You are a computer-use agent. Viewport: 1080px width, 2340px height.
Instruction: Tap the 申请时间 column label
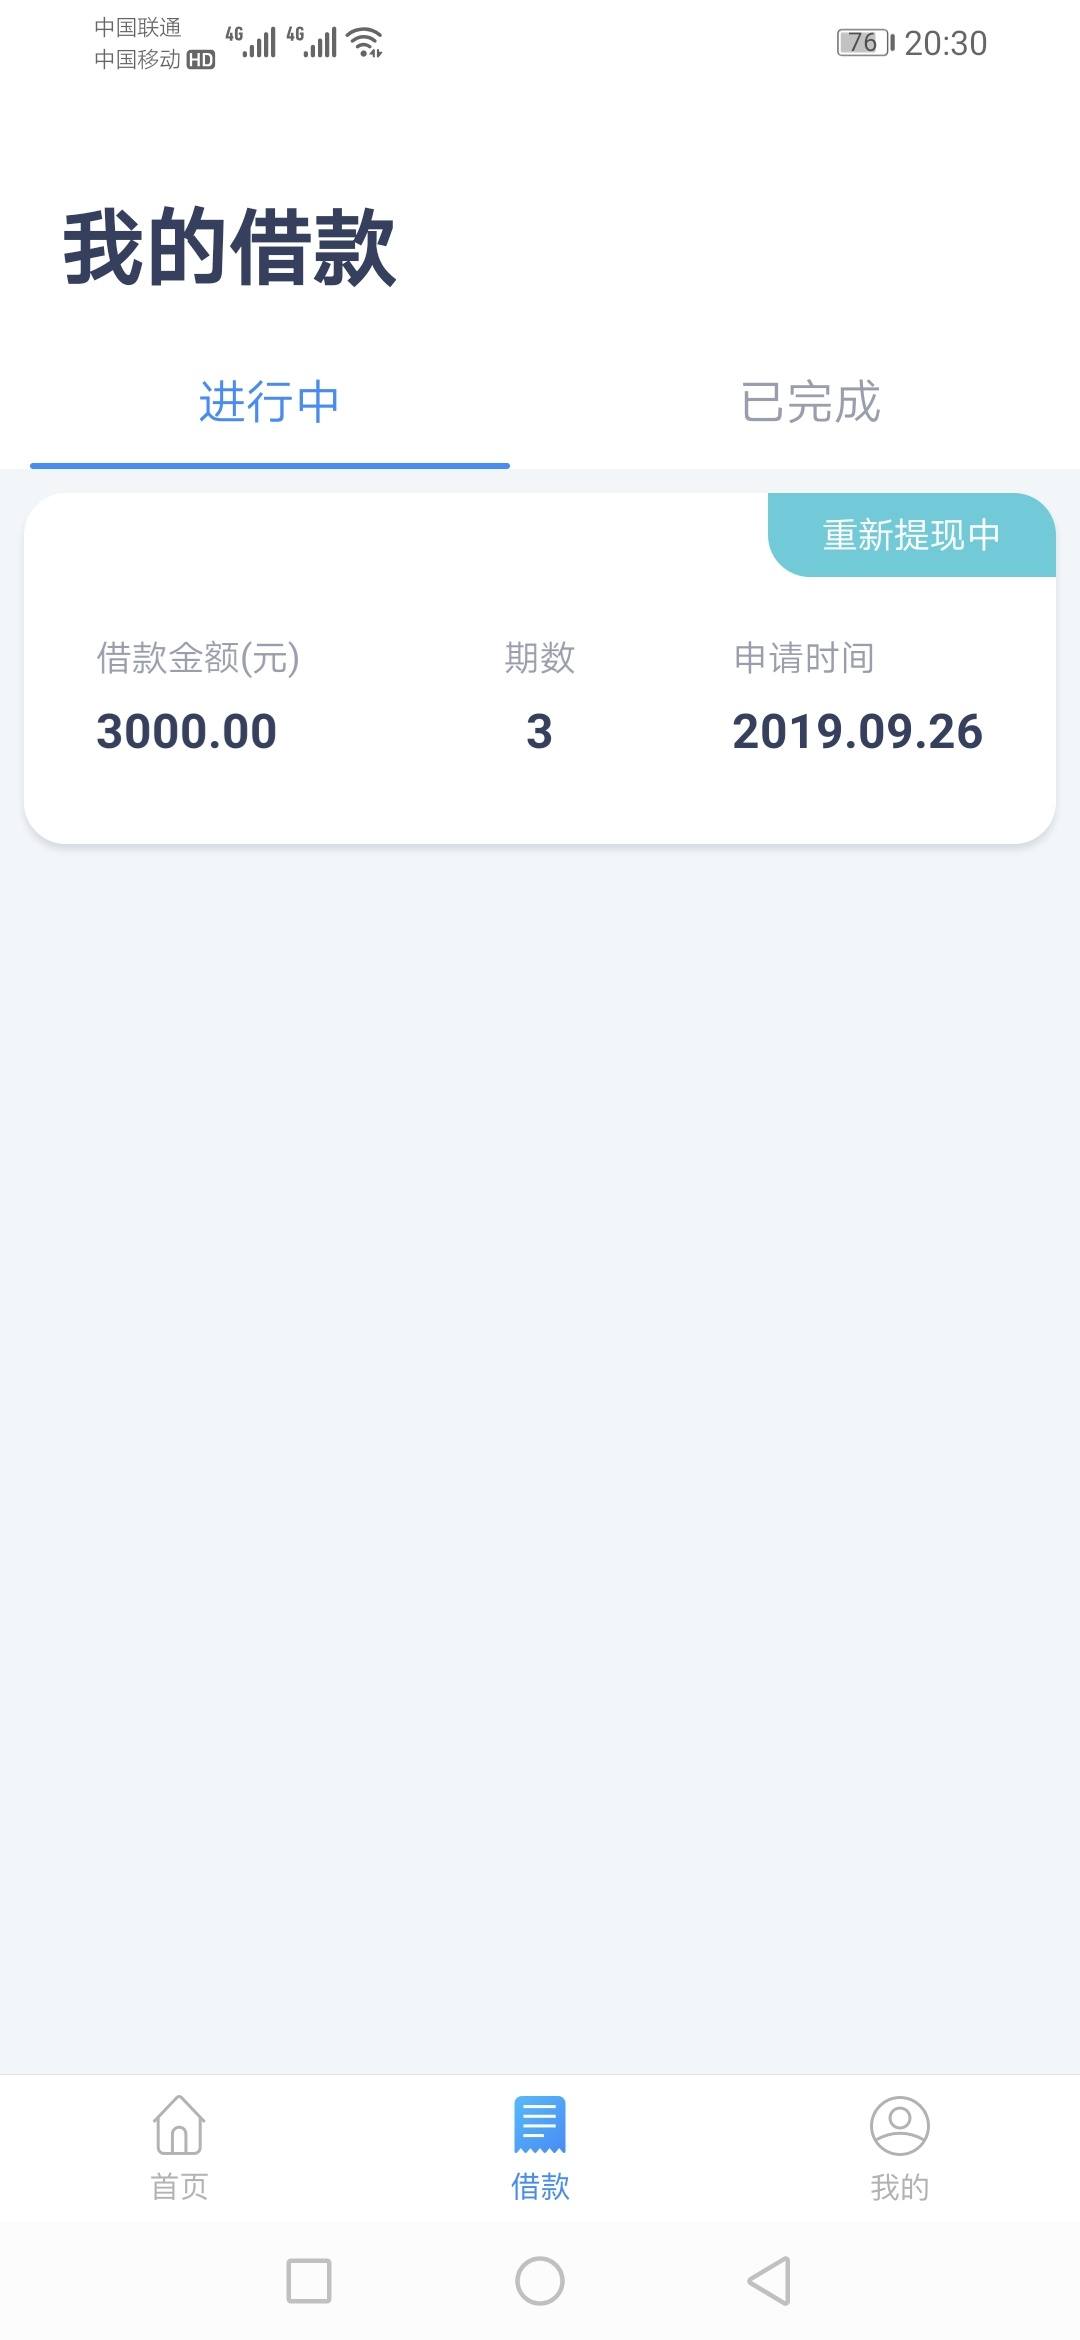click(x=804, y=658)
